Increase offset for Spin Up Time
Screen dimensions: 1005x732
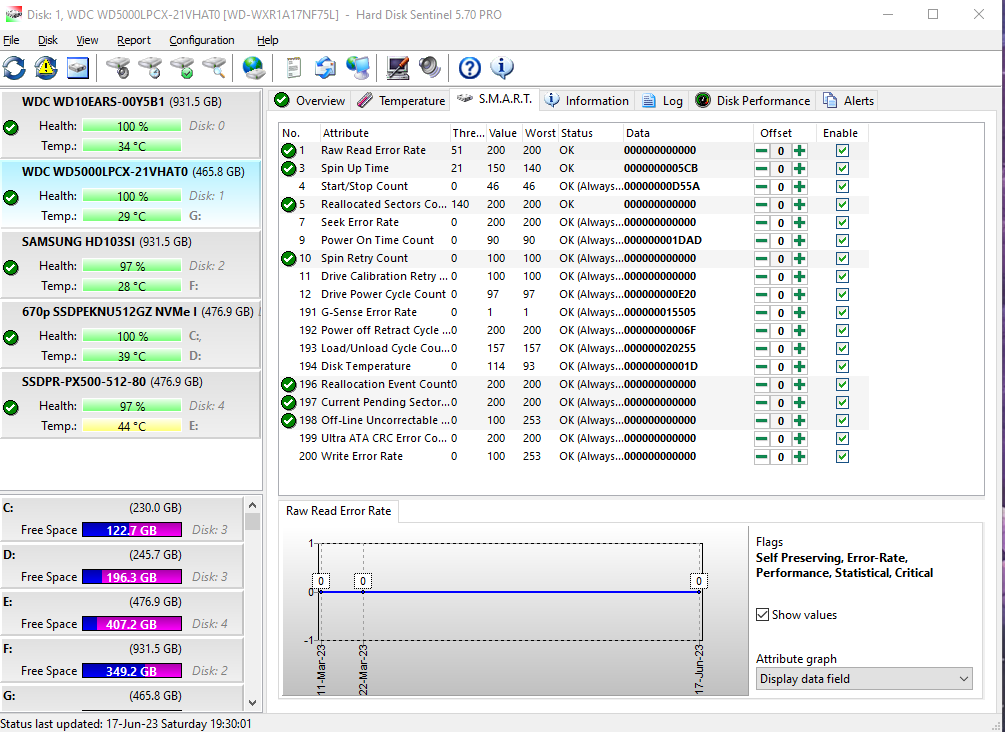pyautogui.click(x=799, y=169)
